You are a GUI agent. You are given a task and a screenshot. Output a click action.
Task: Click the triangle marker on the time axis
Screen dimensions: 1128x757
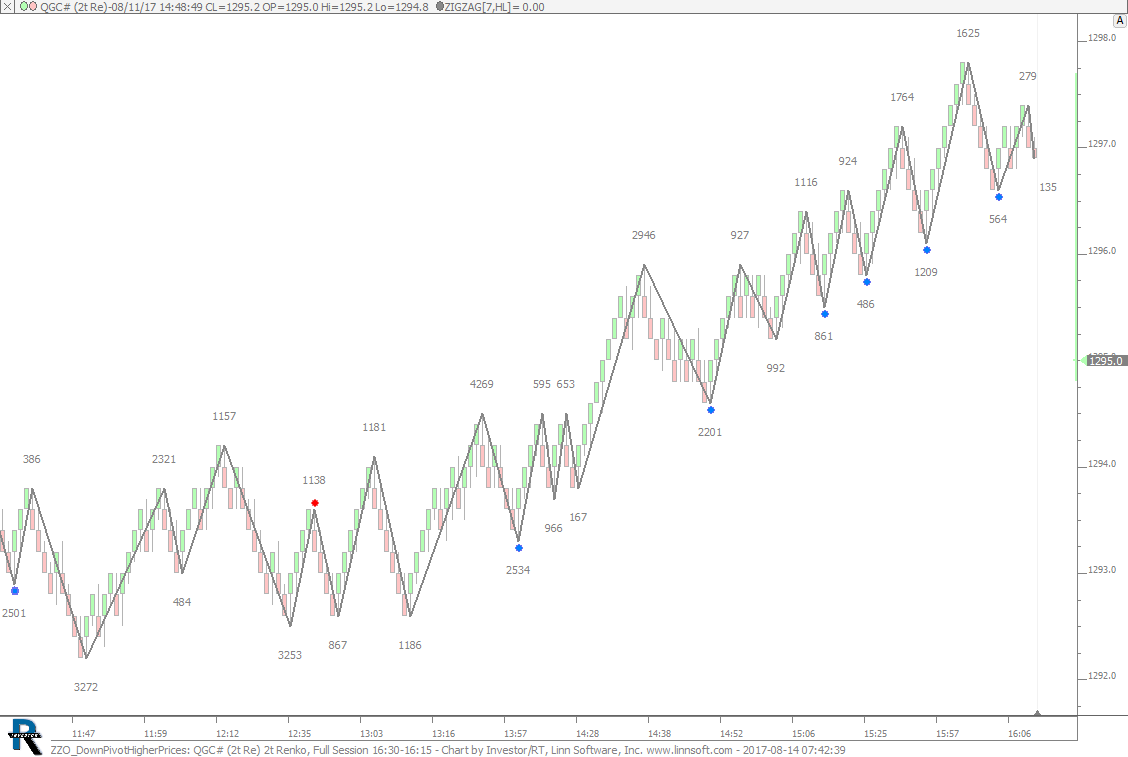pos(1037,713)
